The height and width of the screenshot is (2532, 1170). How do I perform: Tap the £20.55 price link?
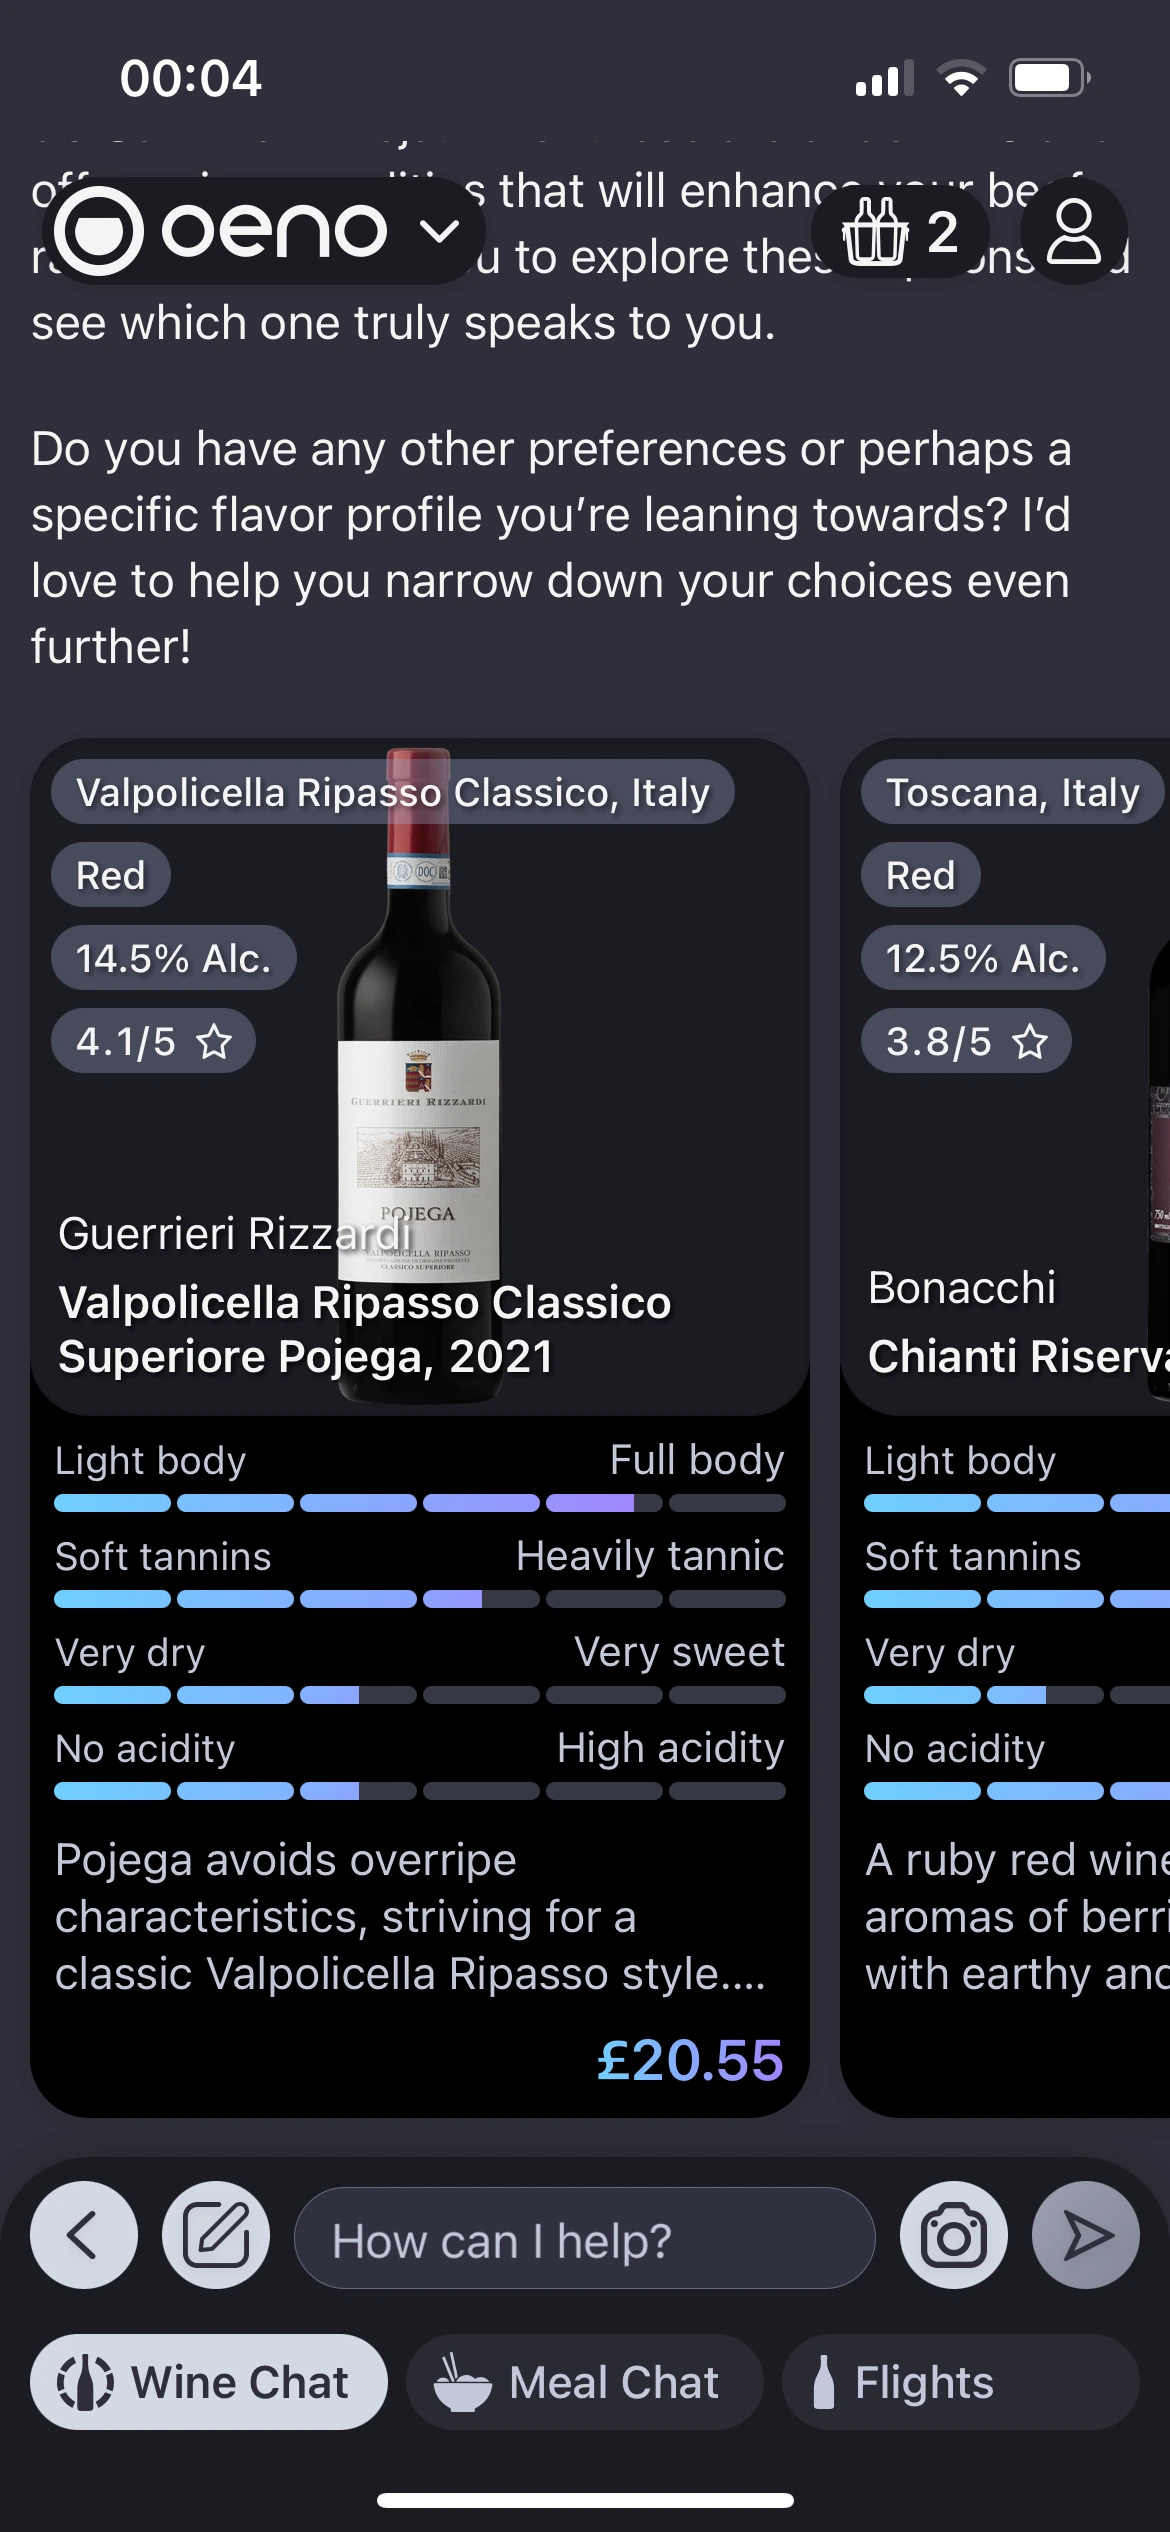689,2060
